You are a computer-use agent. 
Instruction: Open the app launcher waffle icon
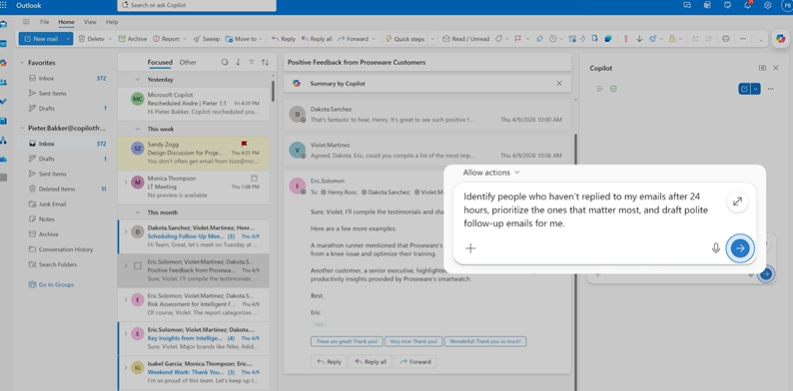click(x=4, y=6)
